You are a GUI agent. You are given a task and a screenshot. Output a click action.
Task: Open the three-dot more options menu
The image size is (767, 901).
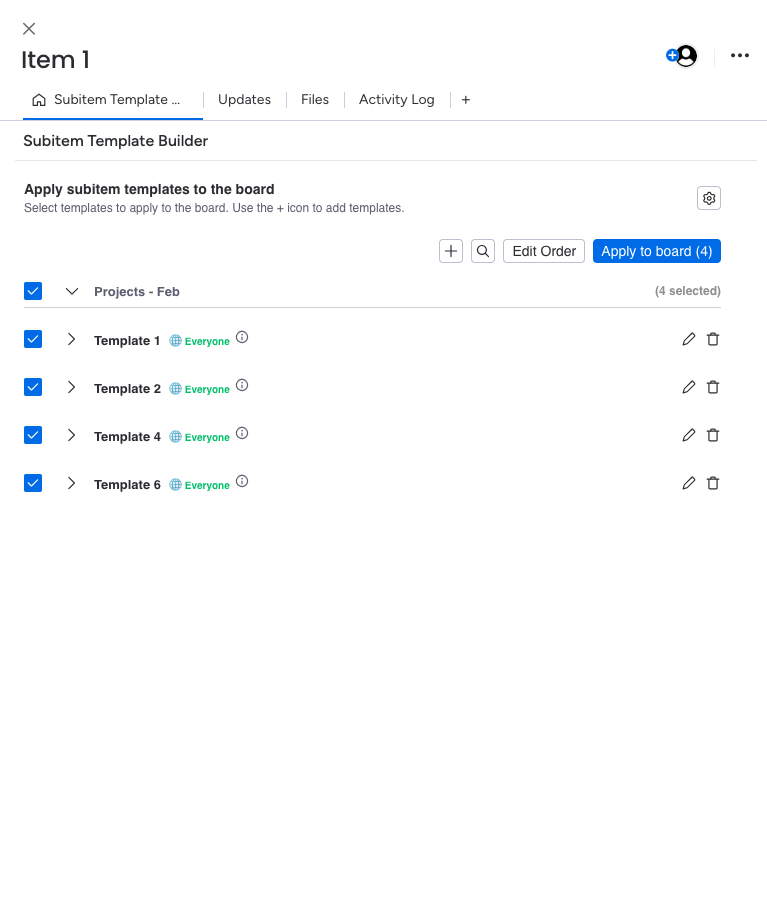(x=740, y=56)
